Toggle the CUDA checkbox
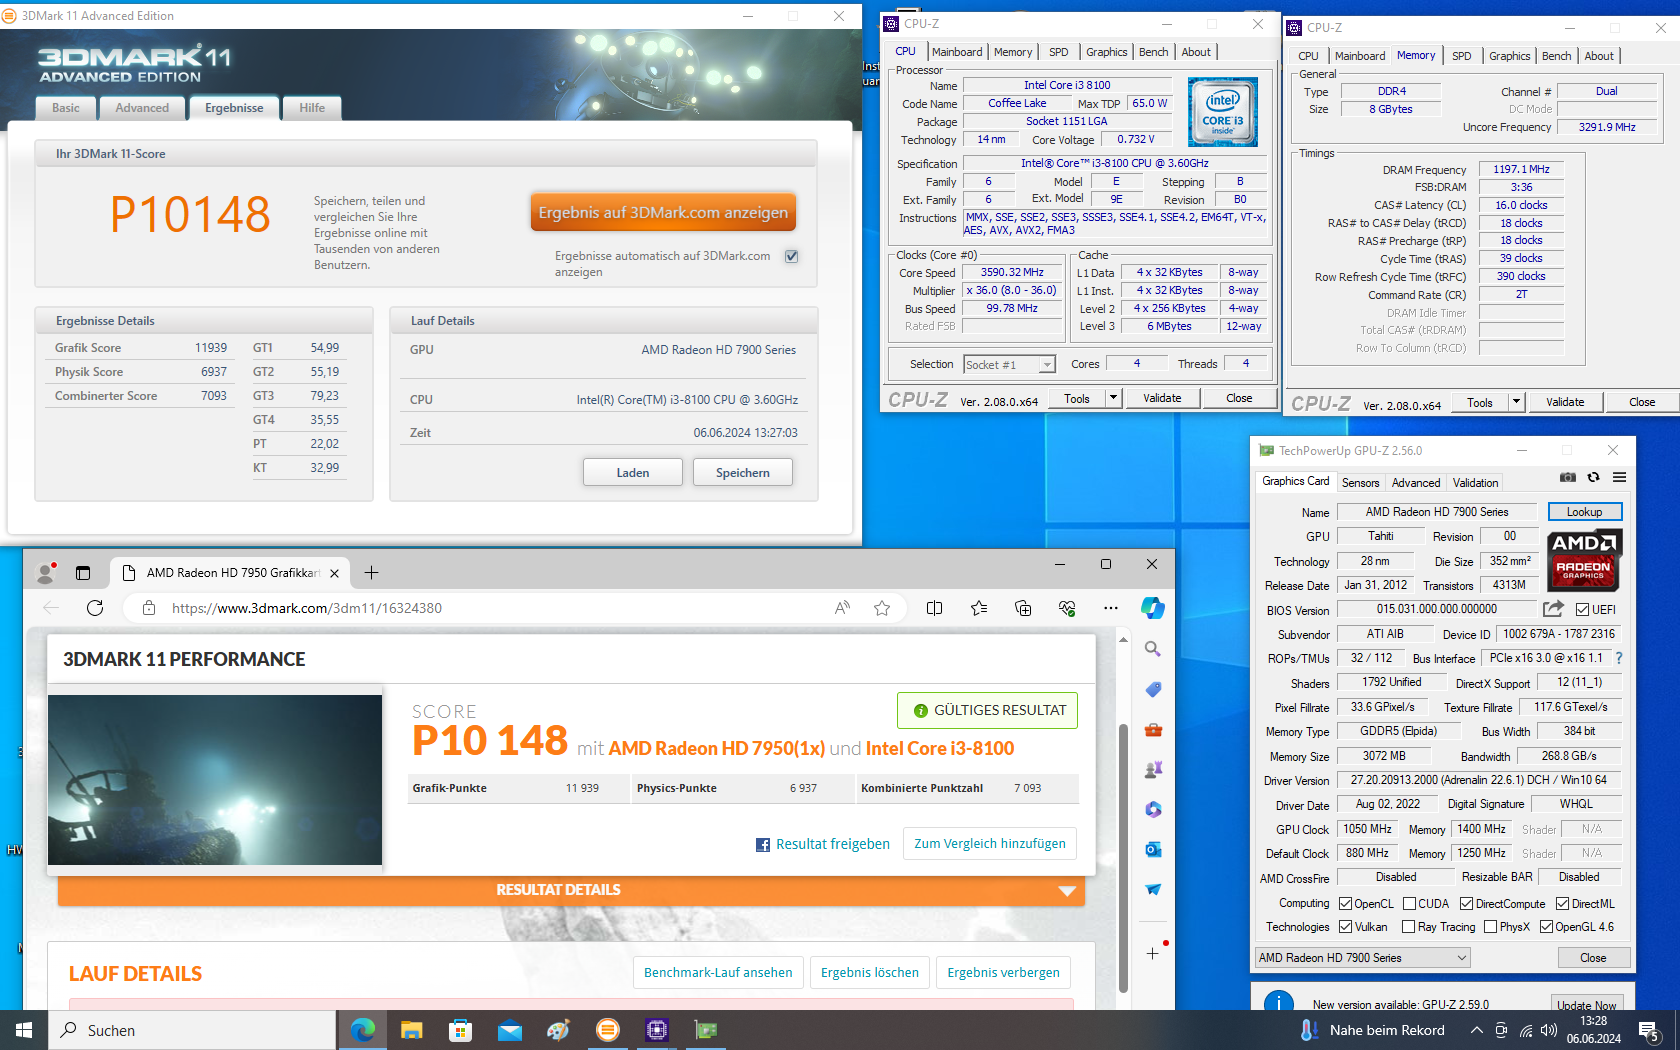 [1409, 903]
